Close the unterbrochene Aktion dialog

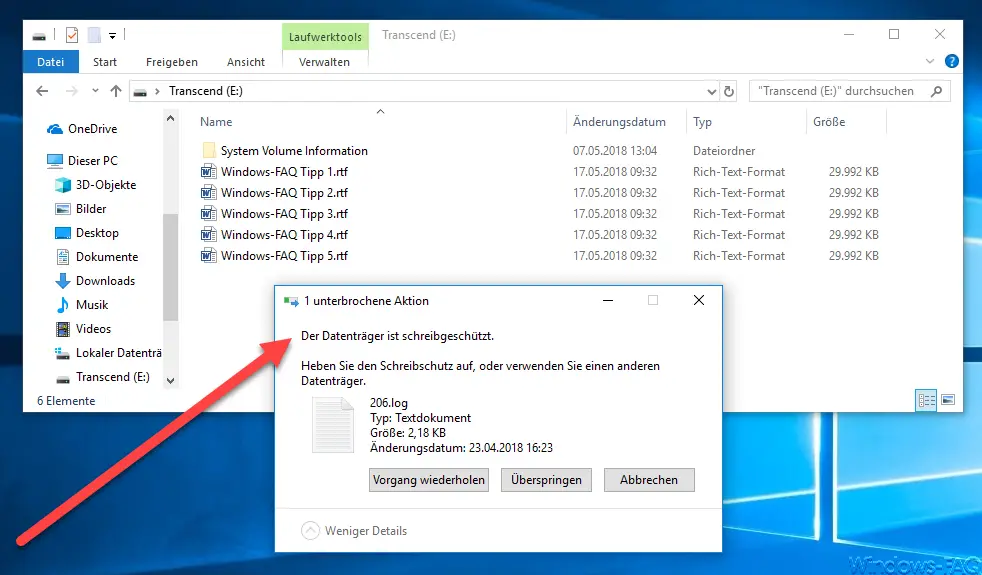point(699,301)
